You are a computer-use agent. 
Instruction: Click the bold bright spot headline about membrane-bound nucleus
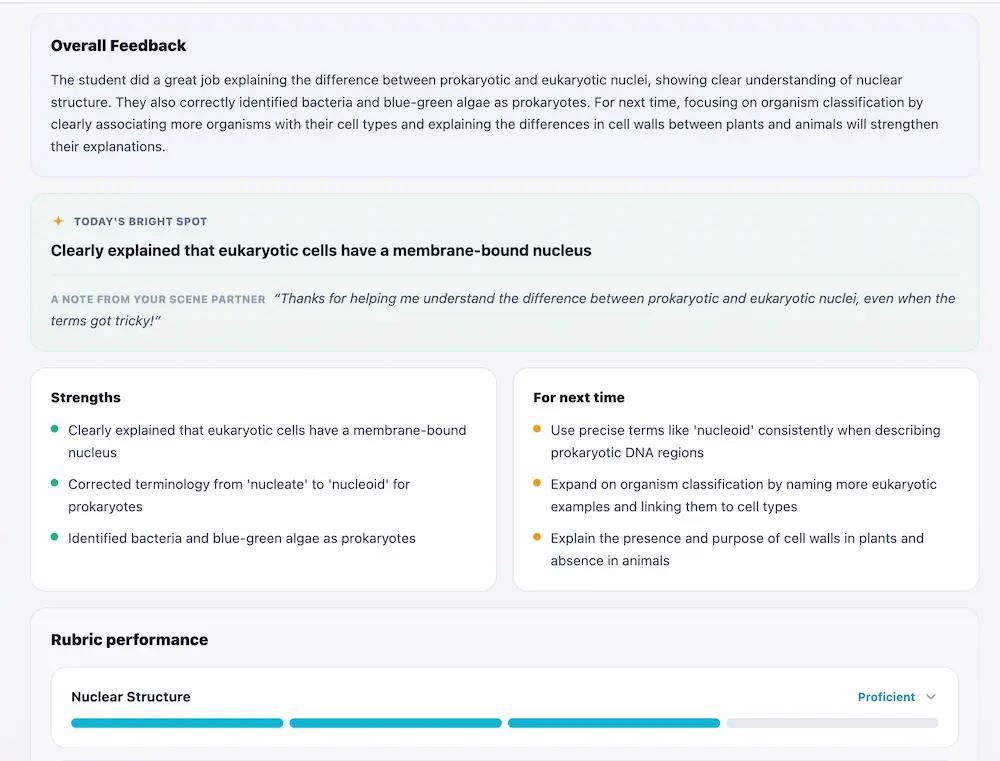[321, 251]
